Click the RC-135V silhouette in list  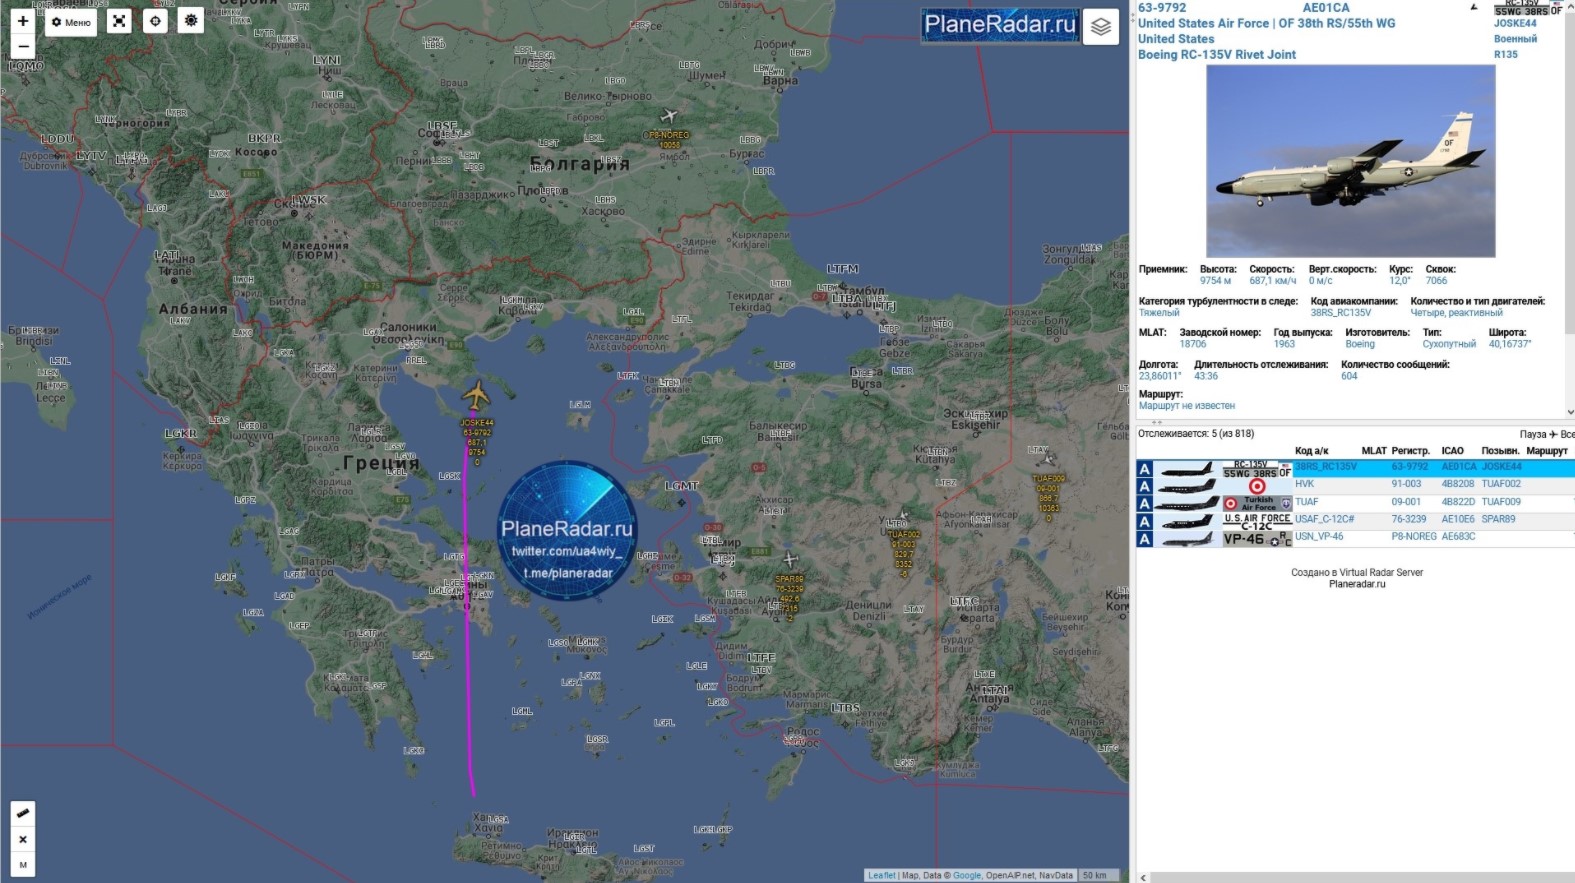1187,469
